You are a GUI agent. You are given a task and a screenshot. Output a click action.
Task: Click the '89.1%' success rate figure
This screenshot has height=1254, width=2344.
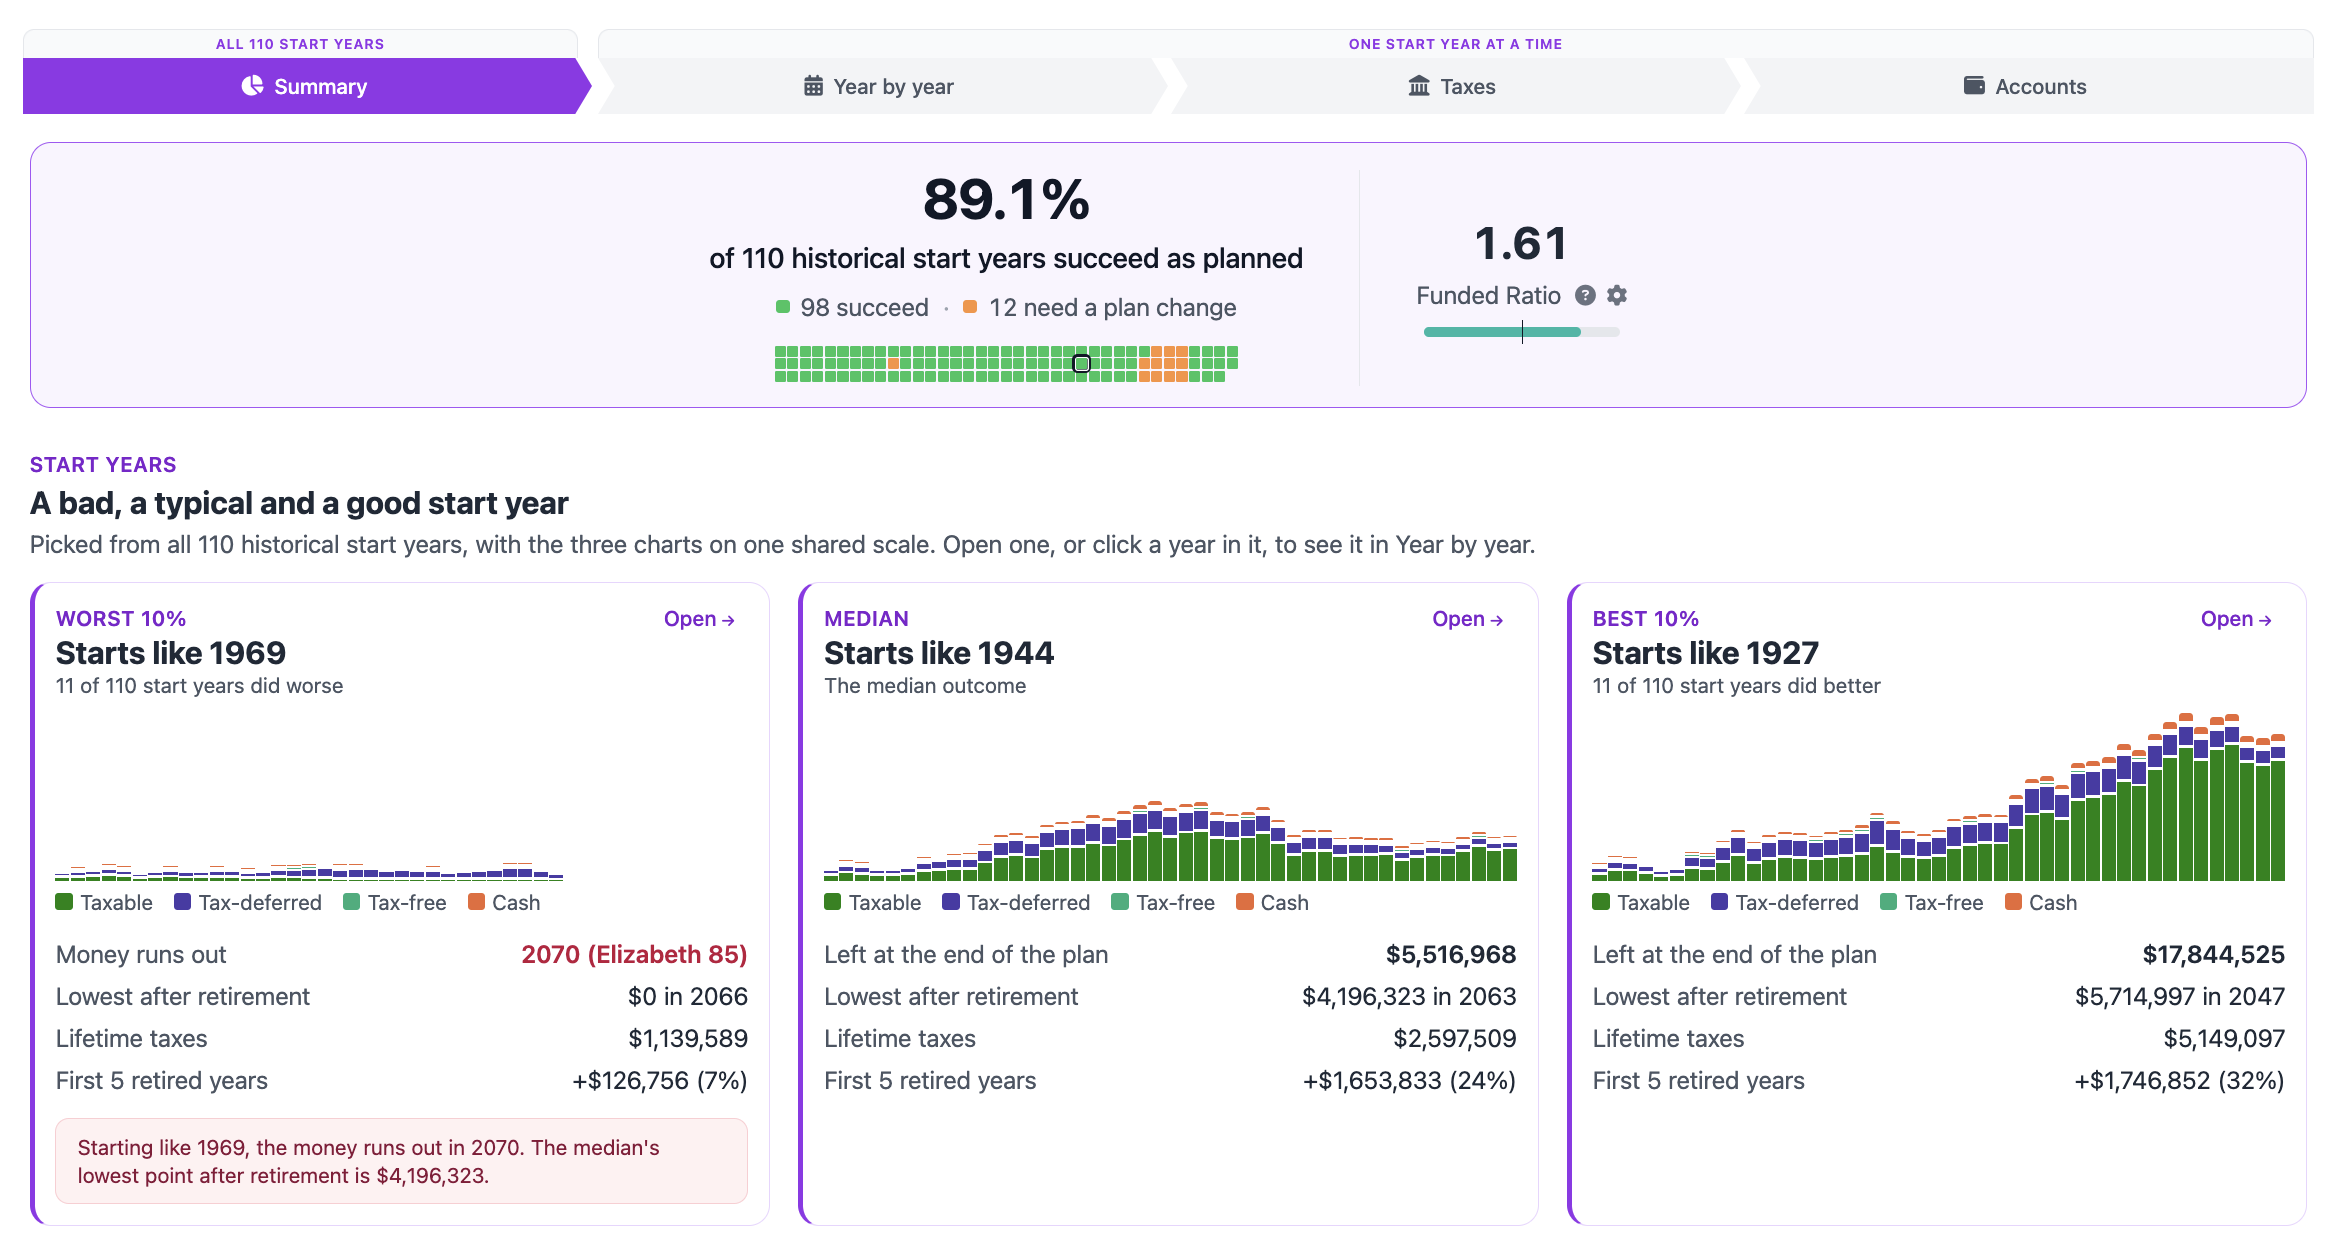click(1006, 199)
